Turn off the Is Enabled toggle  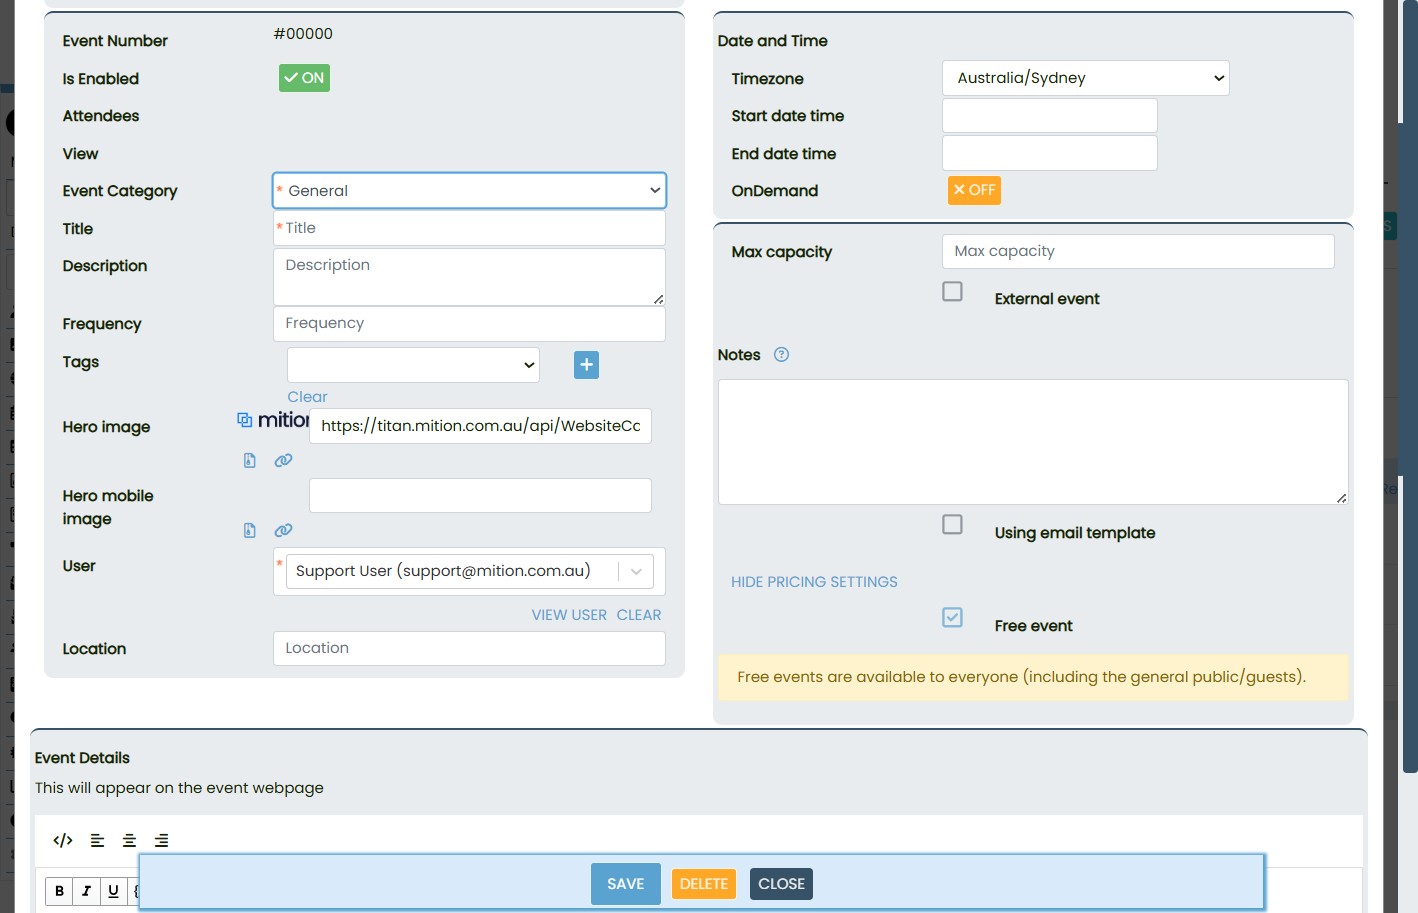pos(304,78)
